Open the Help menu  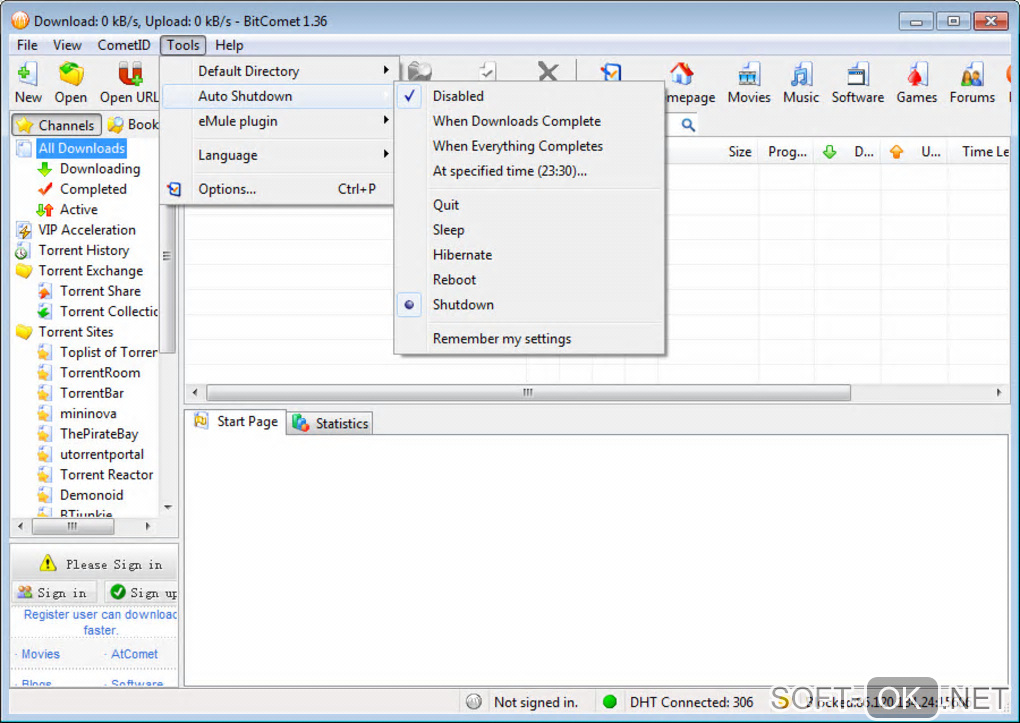229,45
